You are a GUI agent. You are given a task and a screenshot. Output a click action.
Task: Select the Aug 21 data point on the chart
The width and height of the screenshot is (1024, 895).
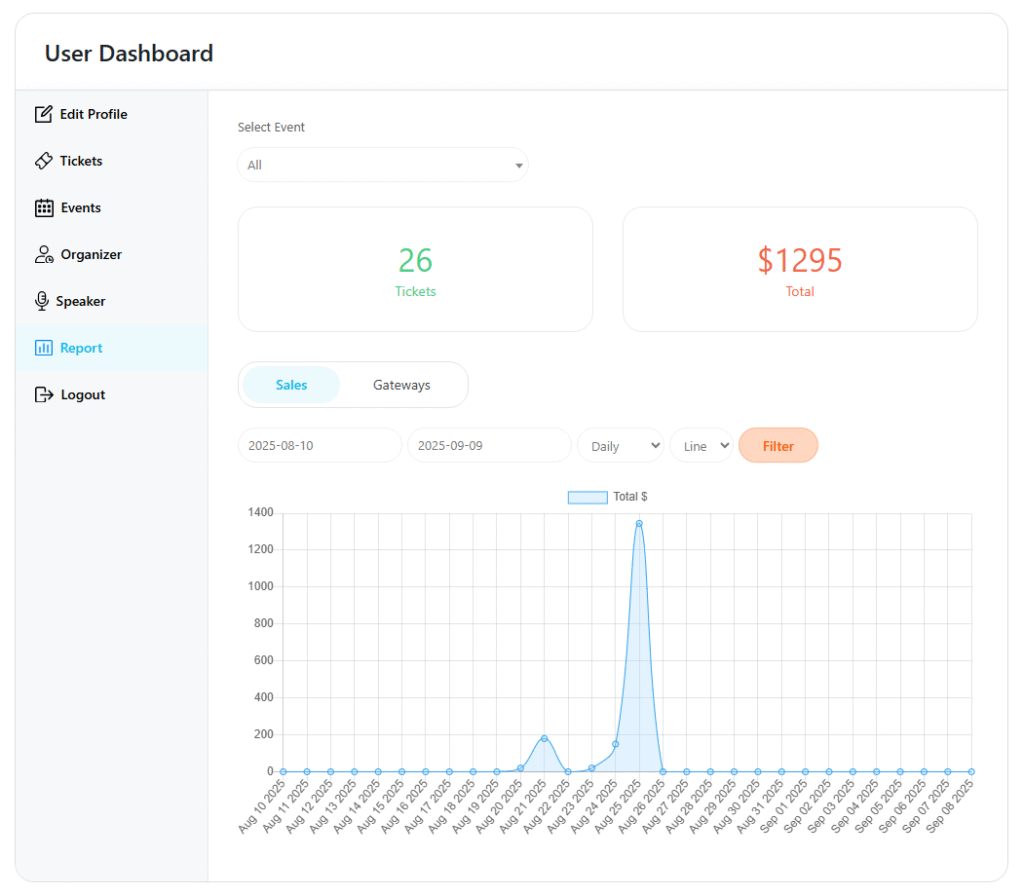point(543,737)
